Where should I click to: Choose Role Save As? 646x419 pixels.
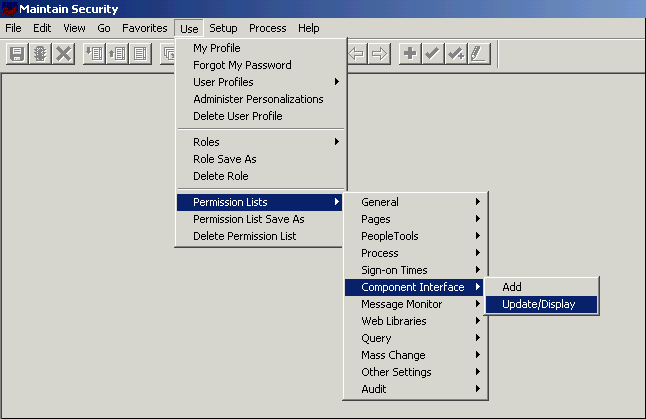pos(260,159)
